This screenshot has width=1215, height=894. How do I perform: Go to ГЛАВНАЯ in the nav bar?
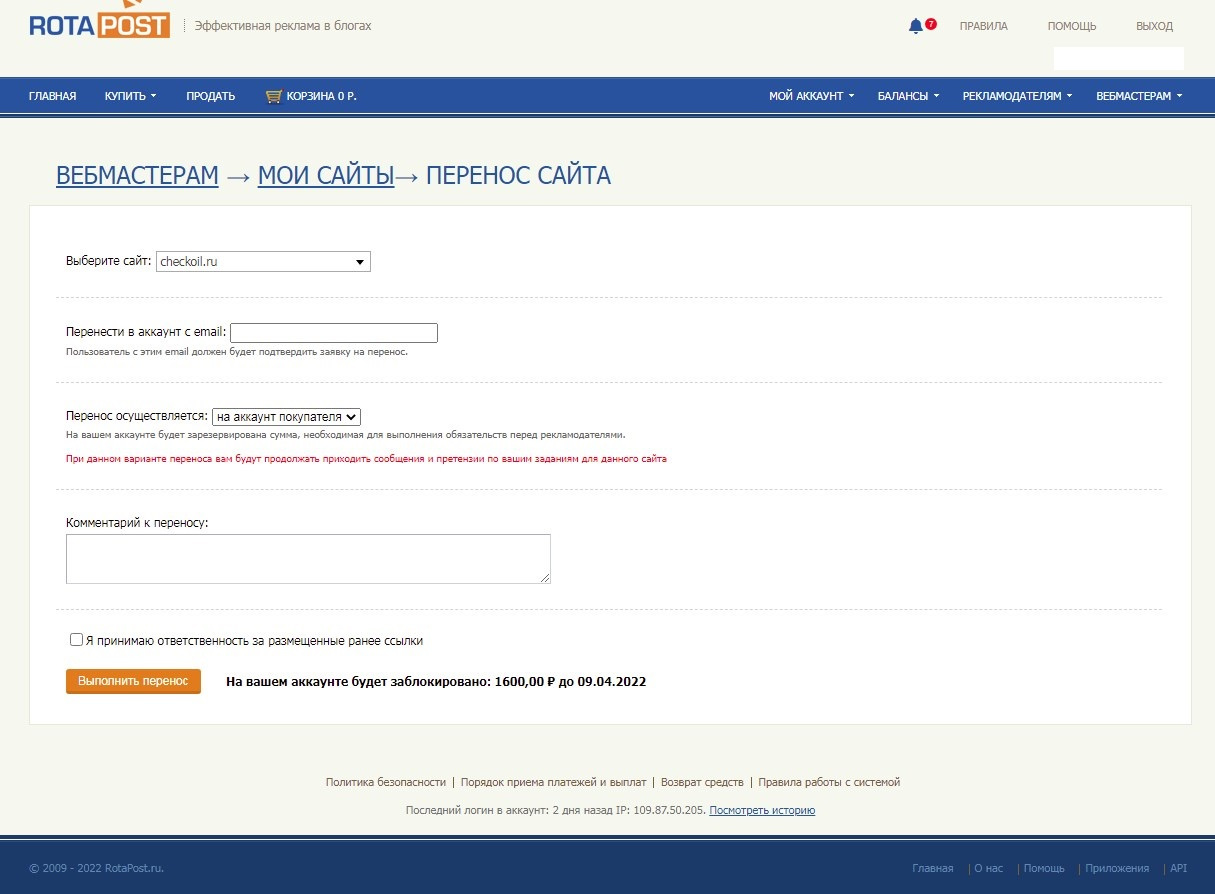(x=53, y=96)
